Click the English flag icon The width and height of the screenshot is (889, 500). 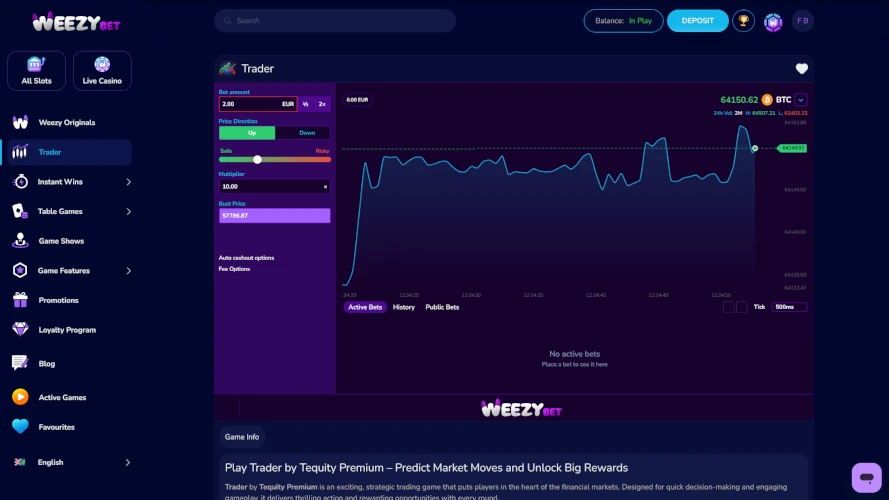click(20, 462)
